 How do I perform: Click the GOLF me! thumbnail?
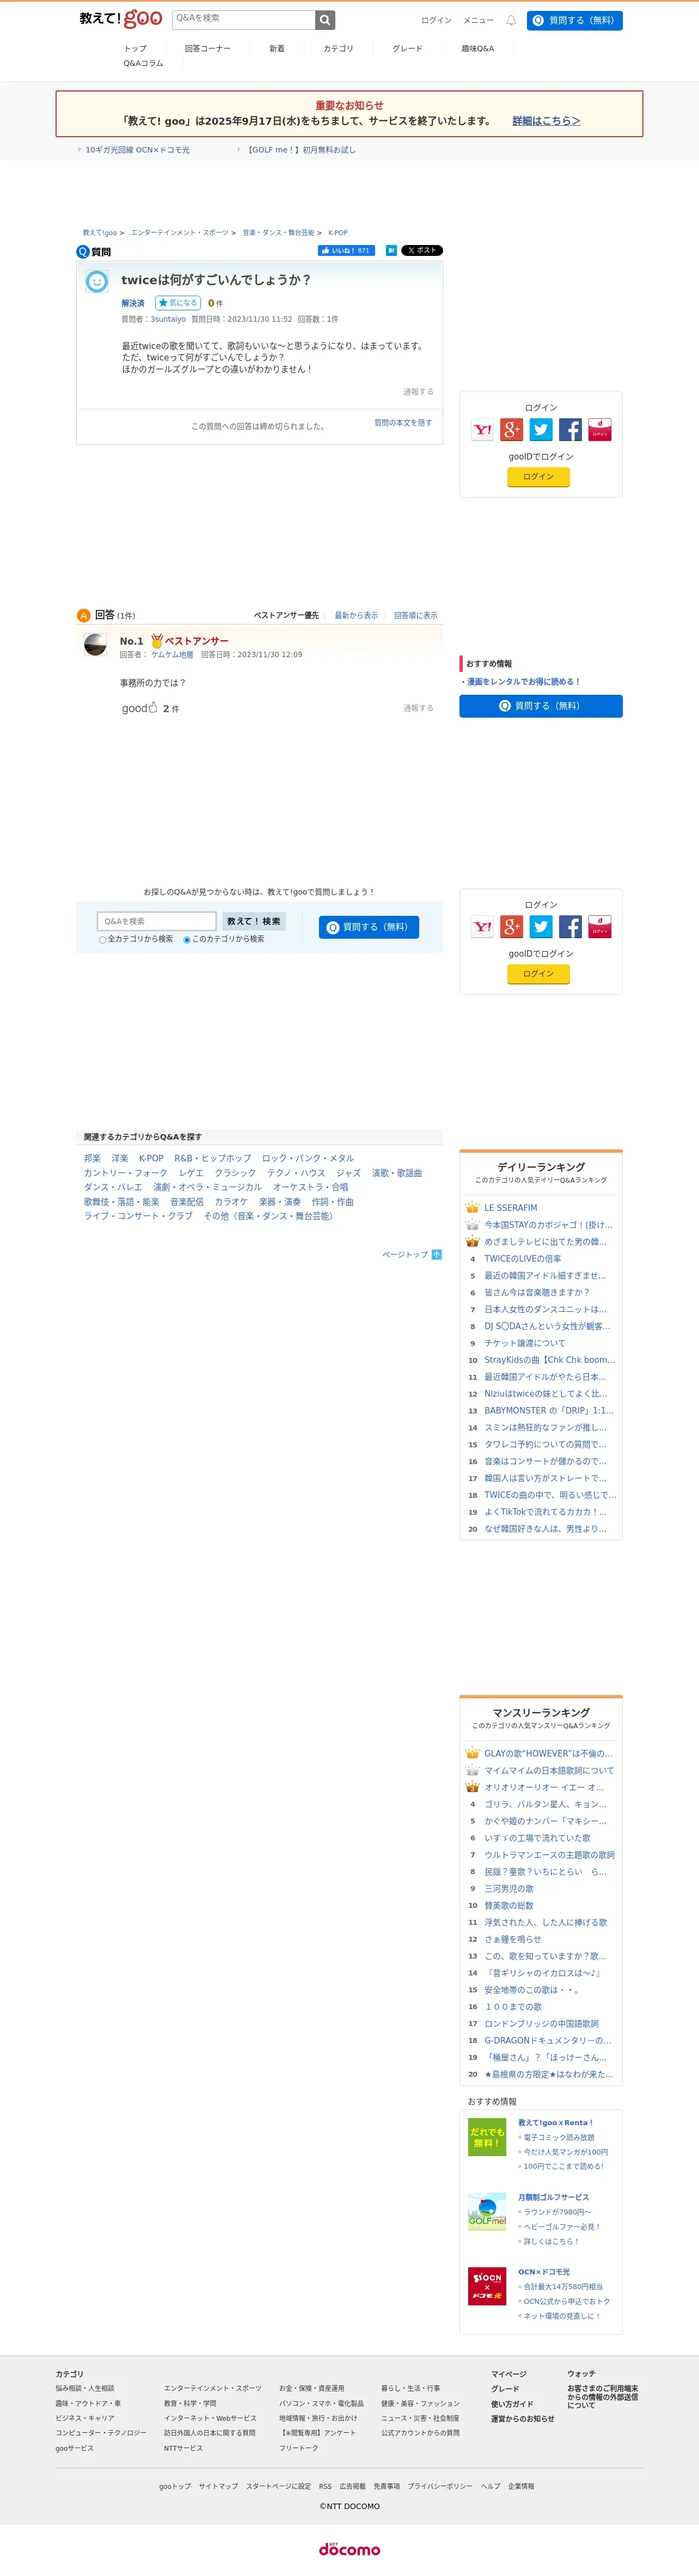pyautogui.click(x=487, y=2211)
